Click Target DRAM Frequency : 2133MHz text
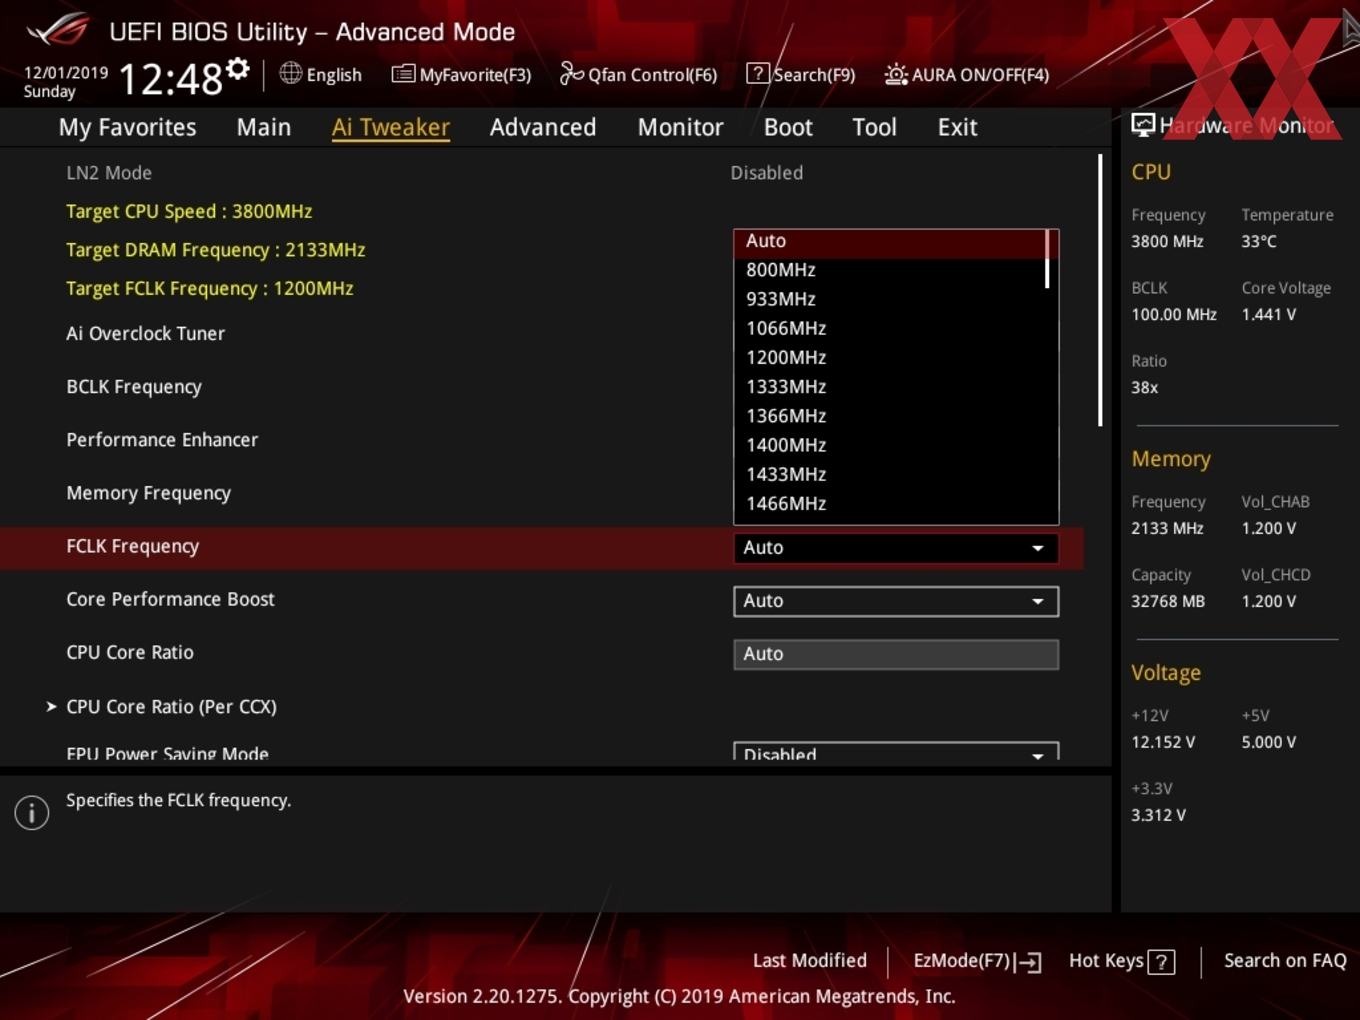Viewport: 1360px width, 1020px height. point(215,250)
